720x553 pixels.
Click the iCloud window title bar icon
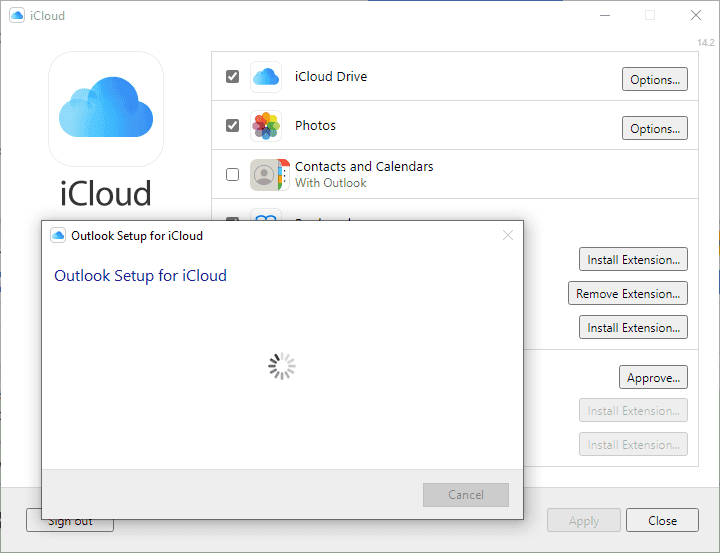[x=17, y=16]
